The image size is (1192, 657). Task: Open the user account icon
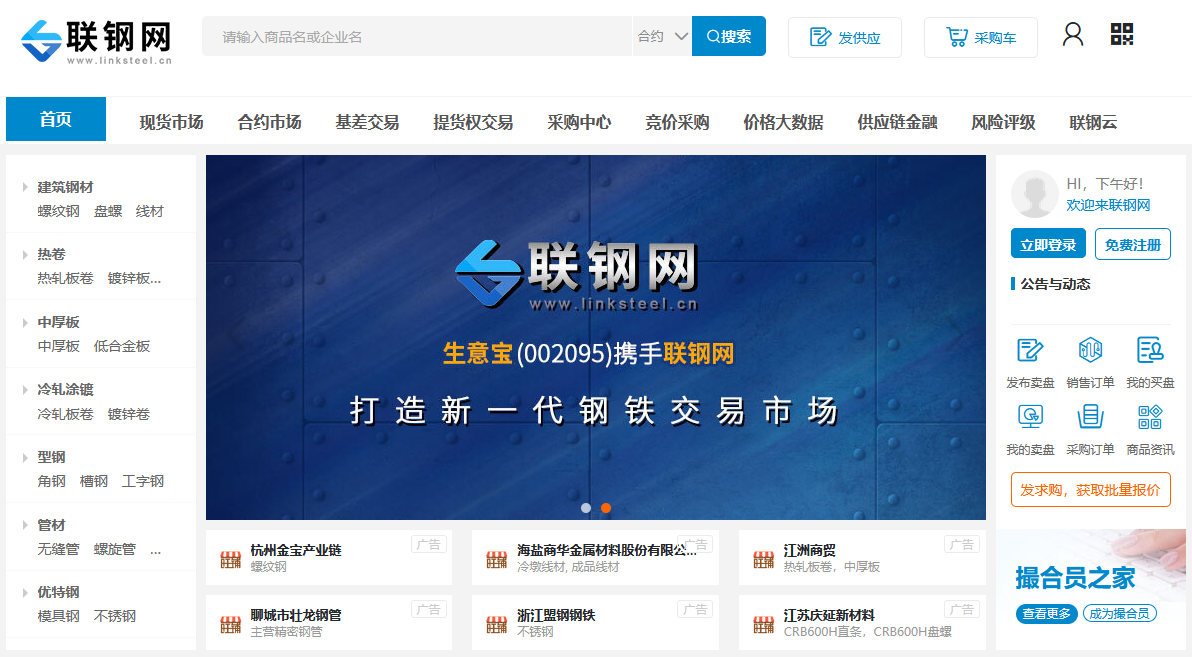click(x=1073, y=34)
